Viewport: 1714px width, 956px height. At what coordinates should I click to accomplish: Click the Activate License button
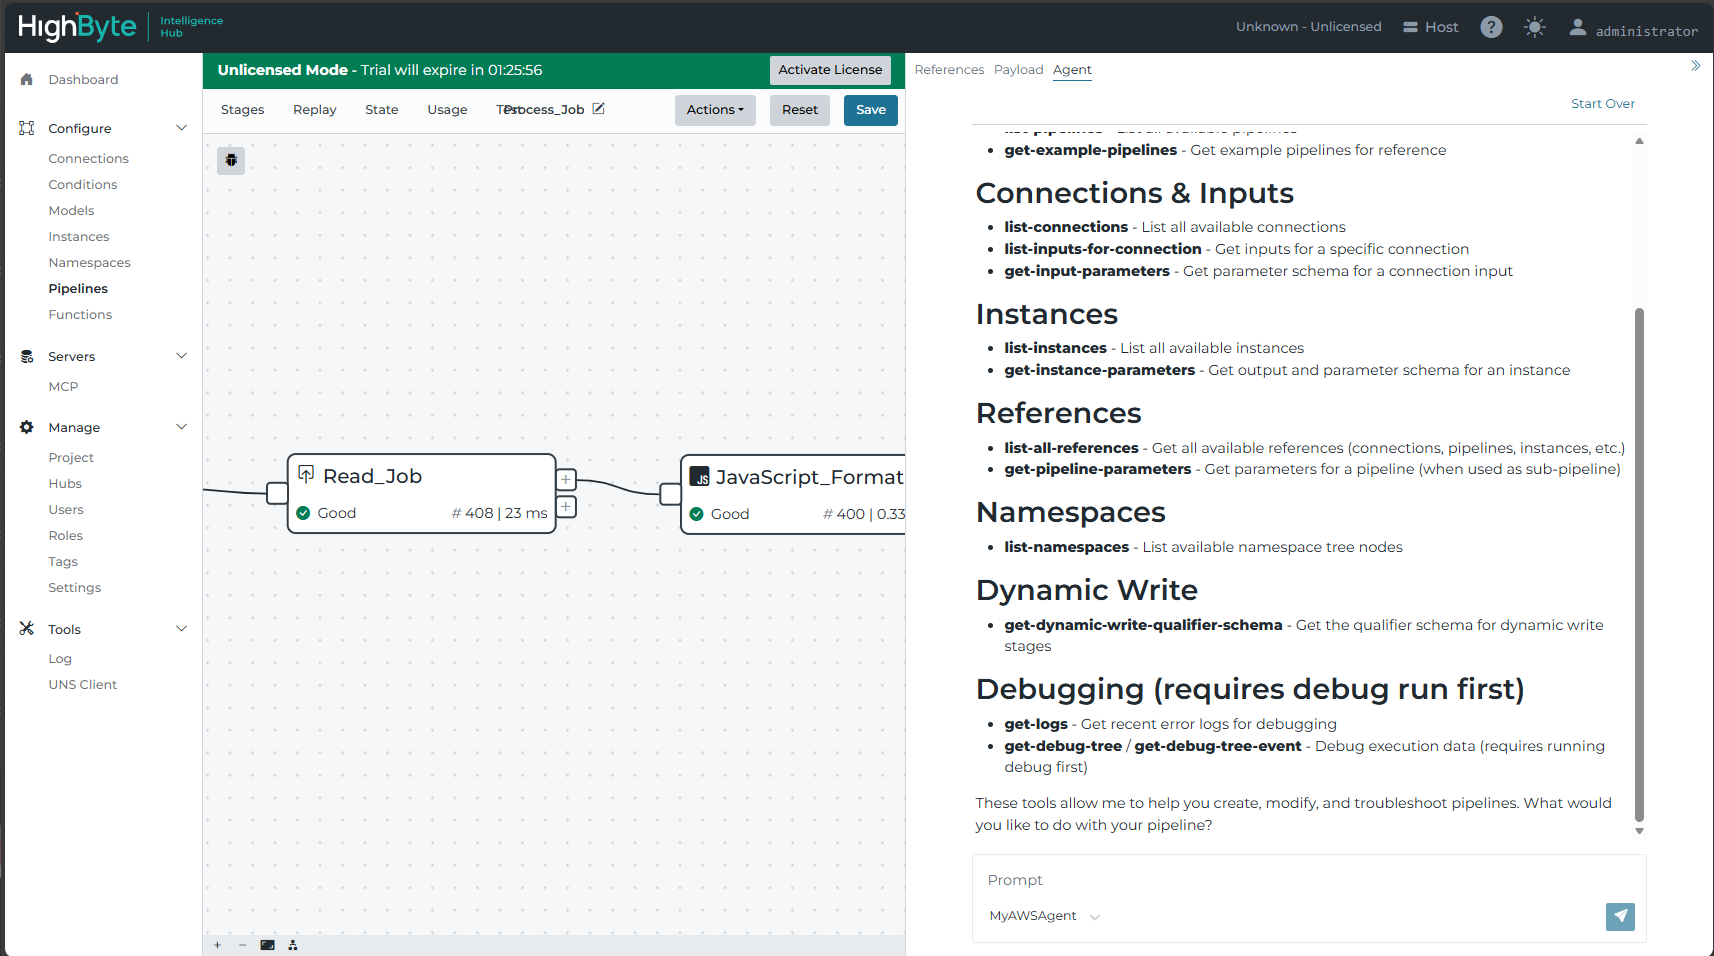(830, 70)
